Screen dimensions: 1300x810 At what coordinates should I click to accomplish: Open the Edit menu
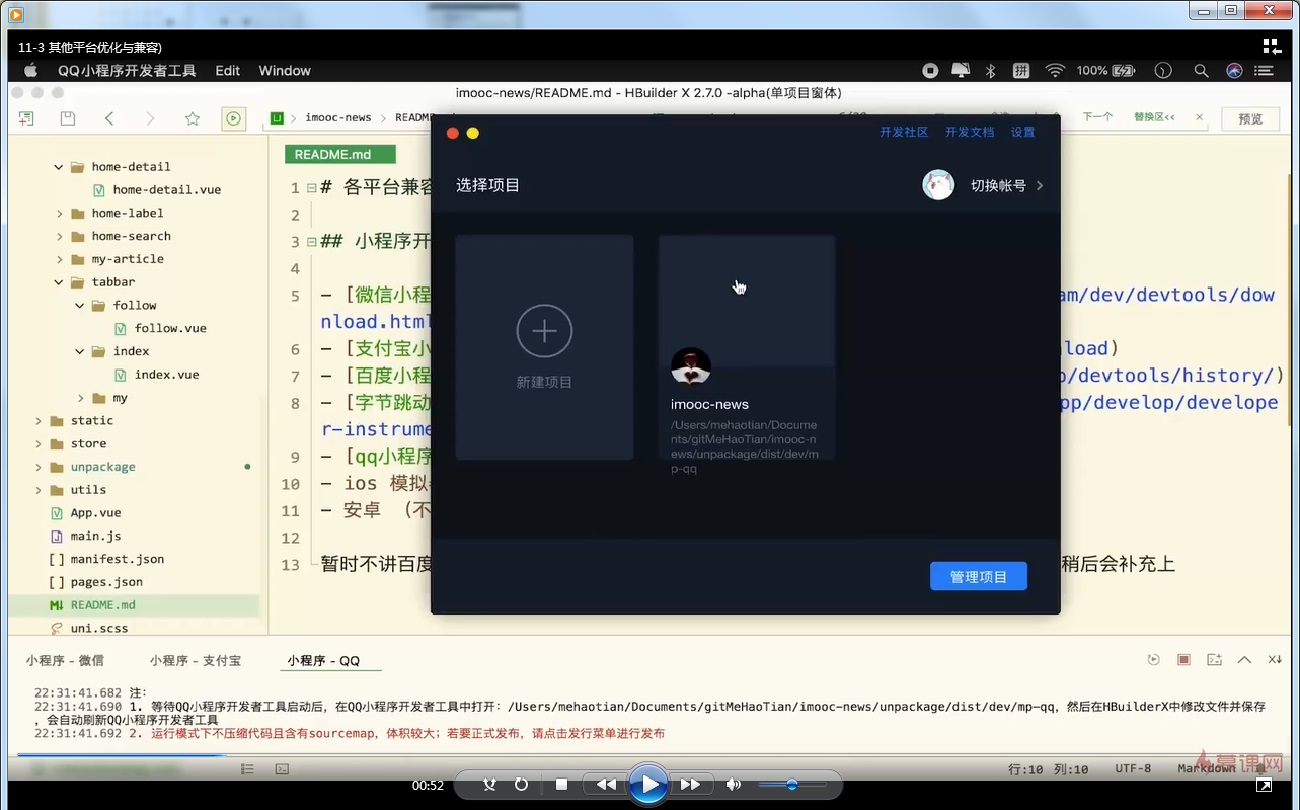(x=228, y=70)
